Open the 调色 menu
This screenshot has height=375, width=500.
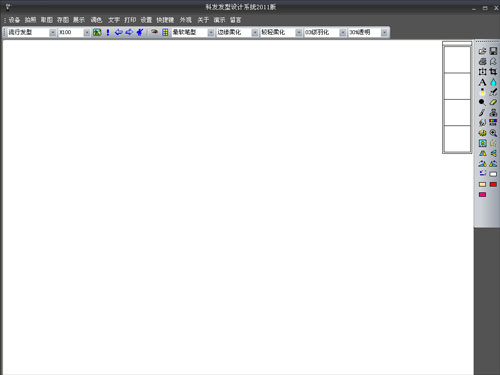tap(96, 20)
